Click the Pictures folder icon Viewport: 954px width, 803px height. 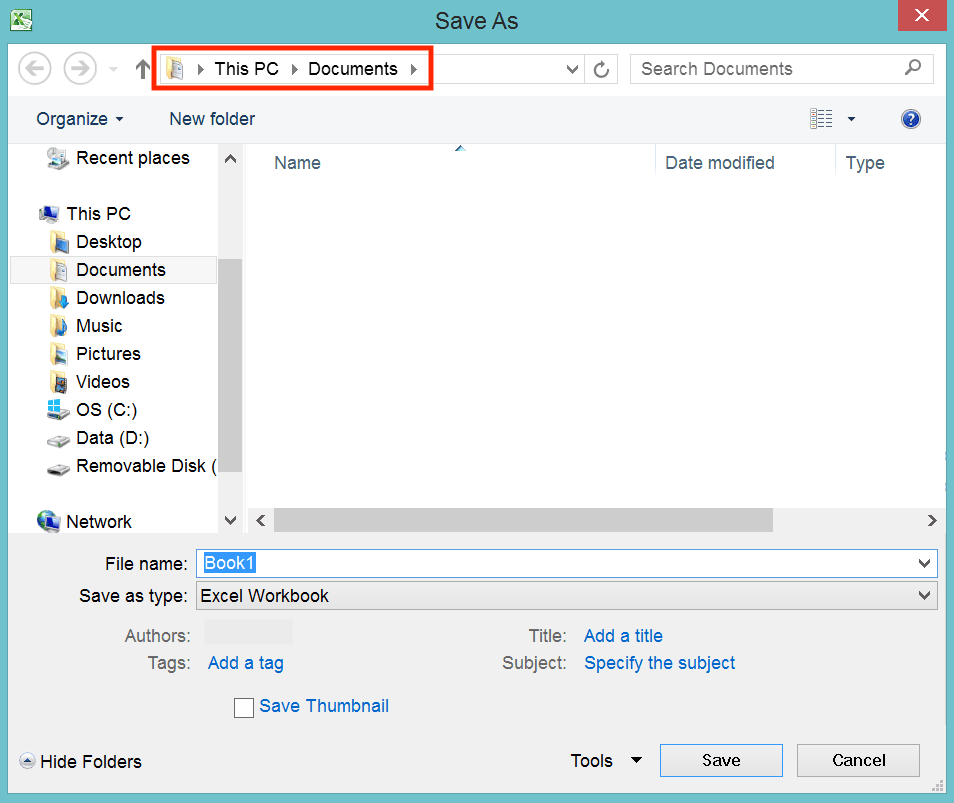(x=59, y=354)
